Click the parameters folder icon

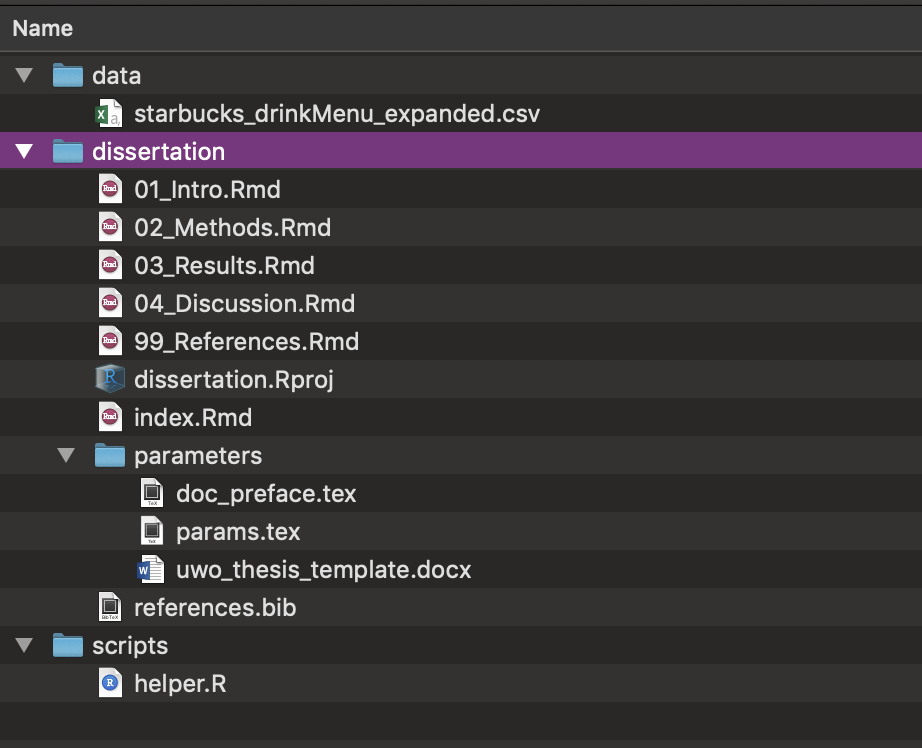(110, 456)
